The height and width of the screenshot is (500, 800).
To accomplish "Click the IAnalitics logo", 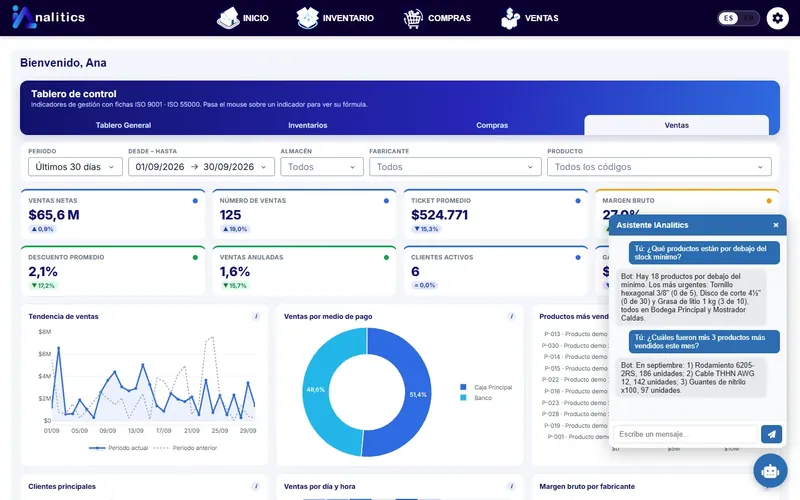I will (48, 17).
